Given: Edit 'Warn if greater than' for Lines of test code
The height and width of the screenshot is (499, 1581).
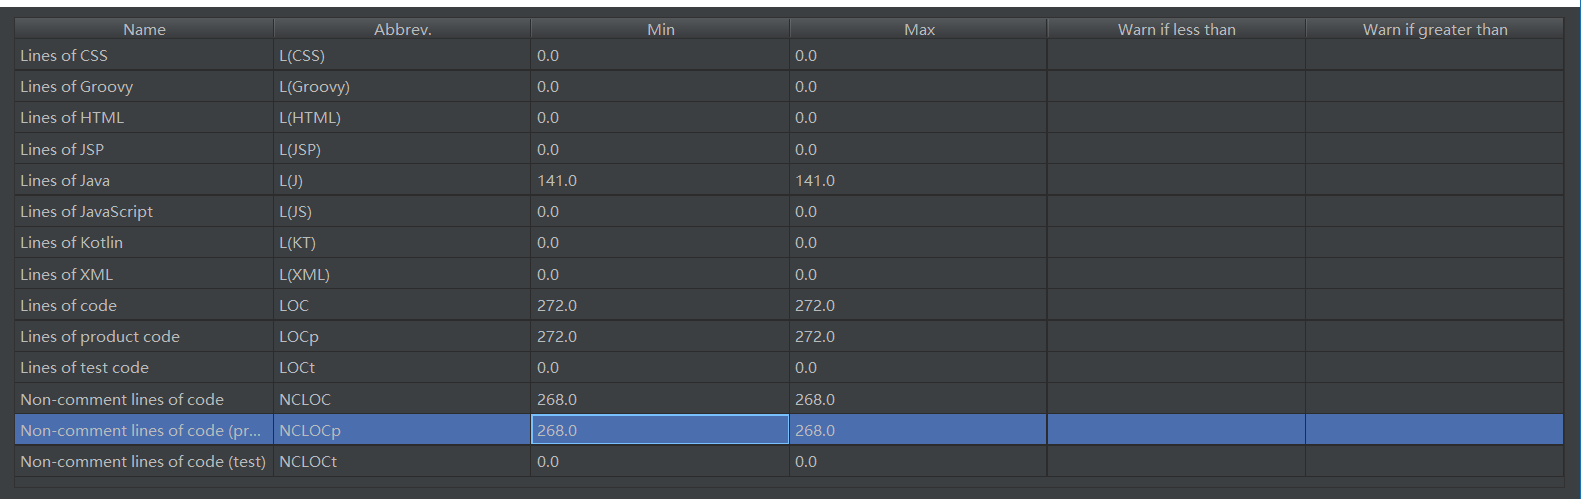Looking at the screenshot, I should [1434, 368].
